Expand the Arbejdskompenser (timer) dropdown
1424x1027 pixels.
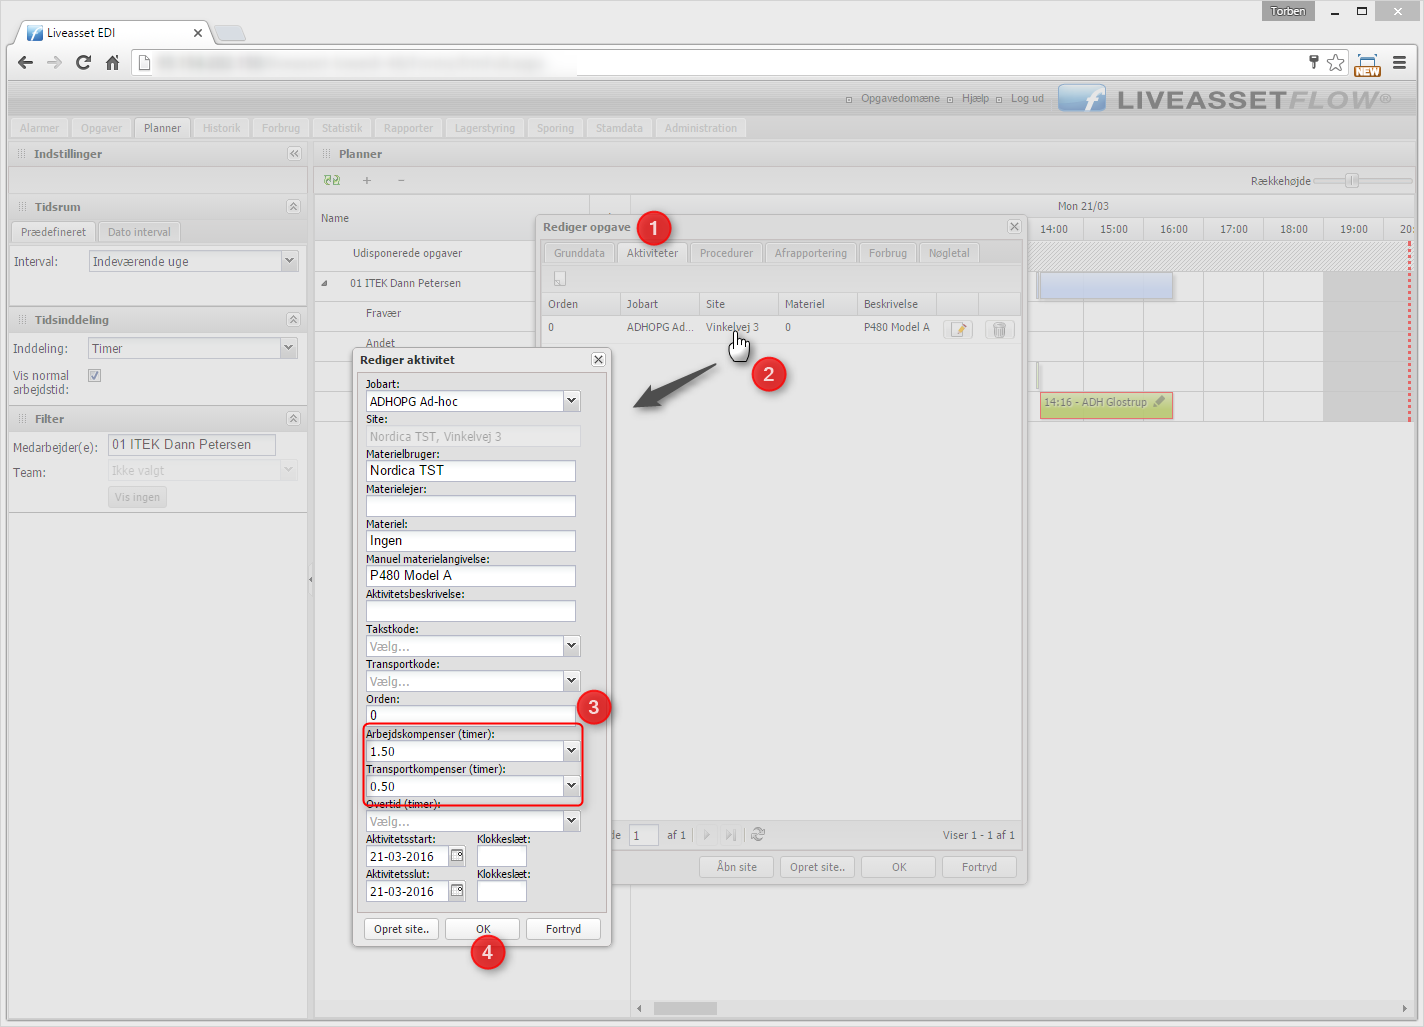(x=571, y=751)
